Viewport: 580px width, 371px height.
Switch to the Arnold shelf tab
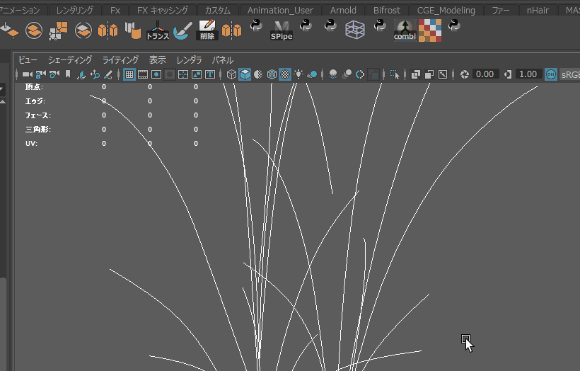[343, 10]
